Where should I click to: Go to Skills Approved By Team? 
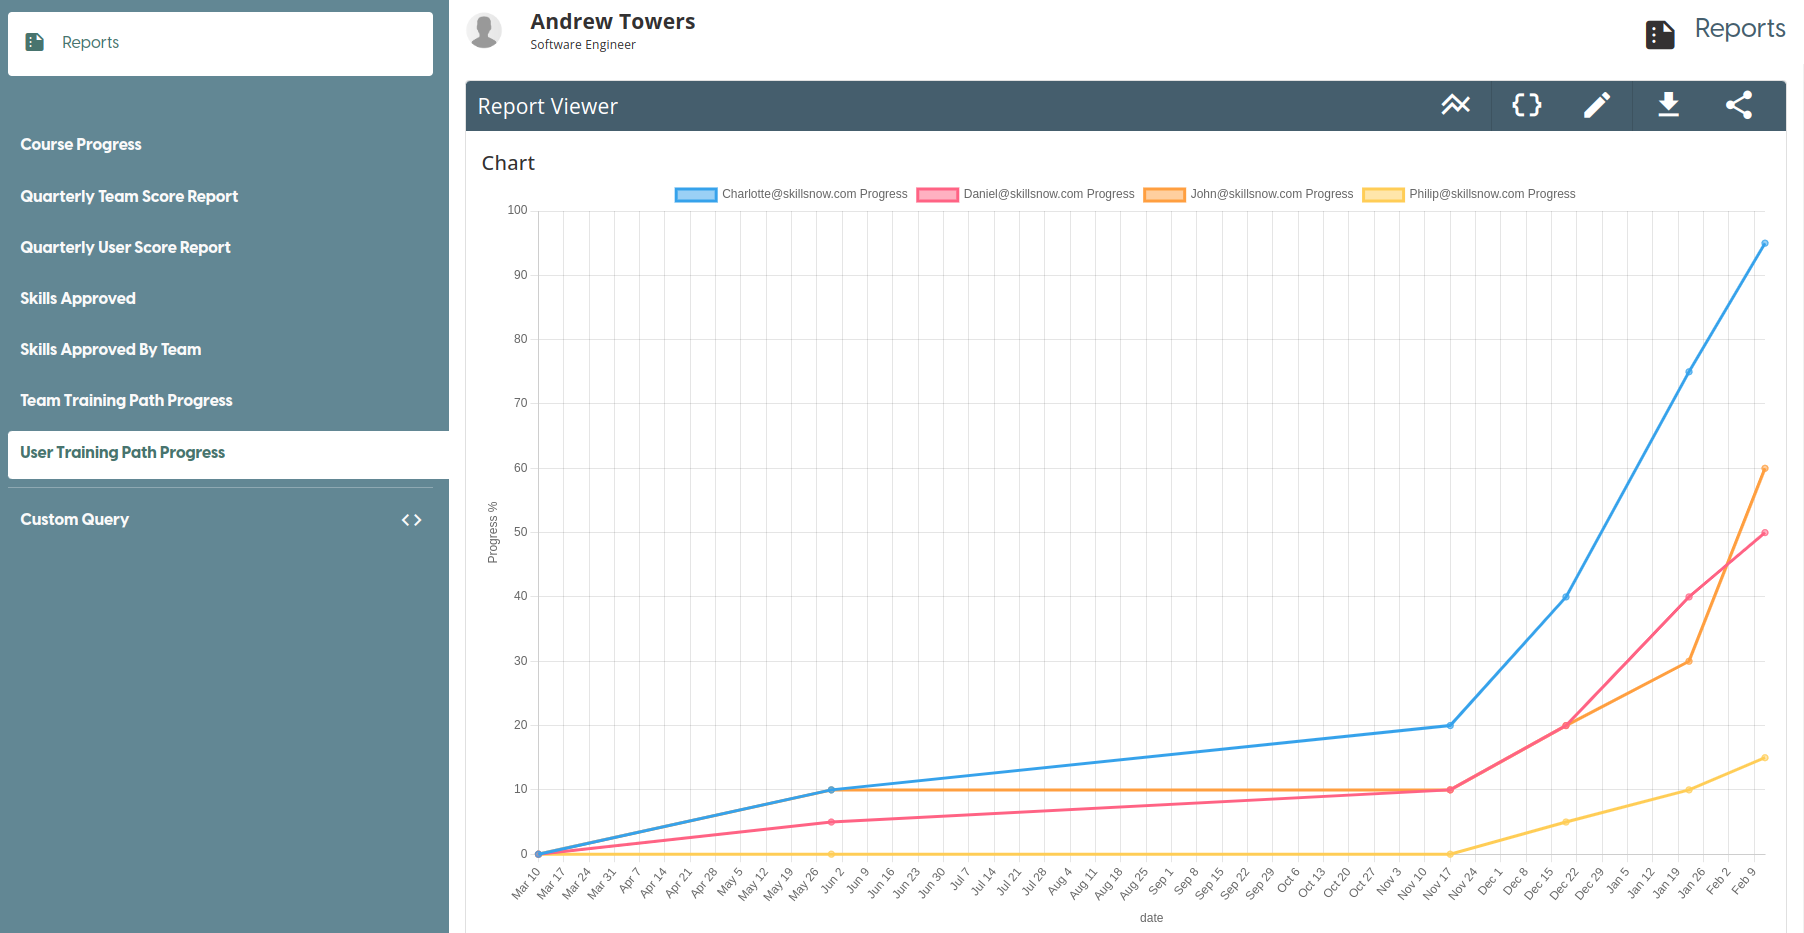click(x=110, y=350)
